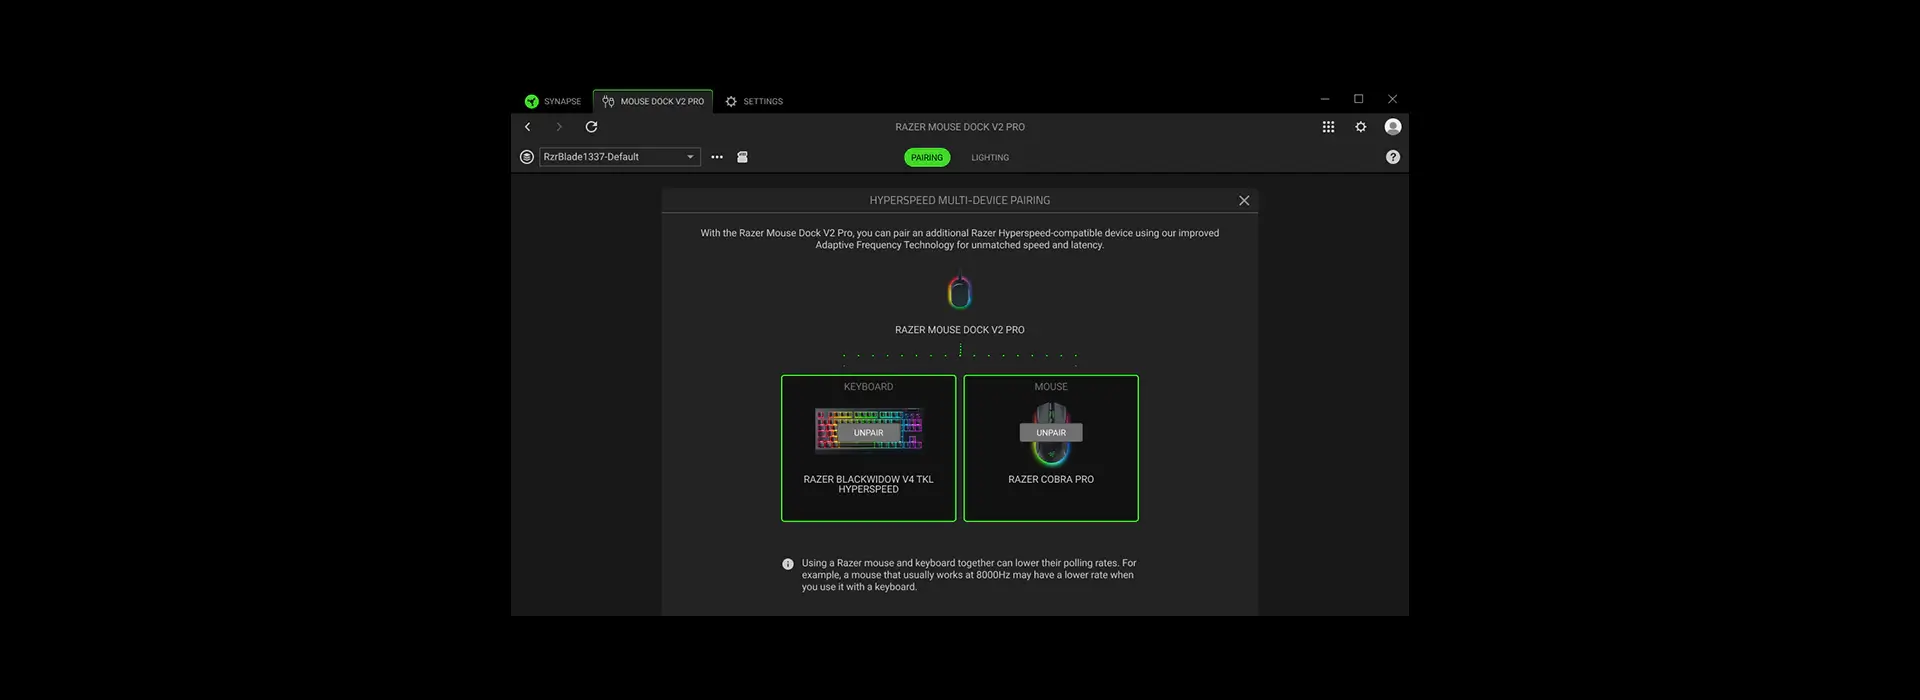Open the Settings tab
The height and width of the screenshot is (700, 1920).
pyautogui.click(x=754, y=101)
